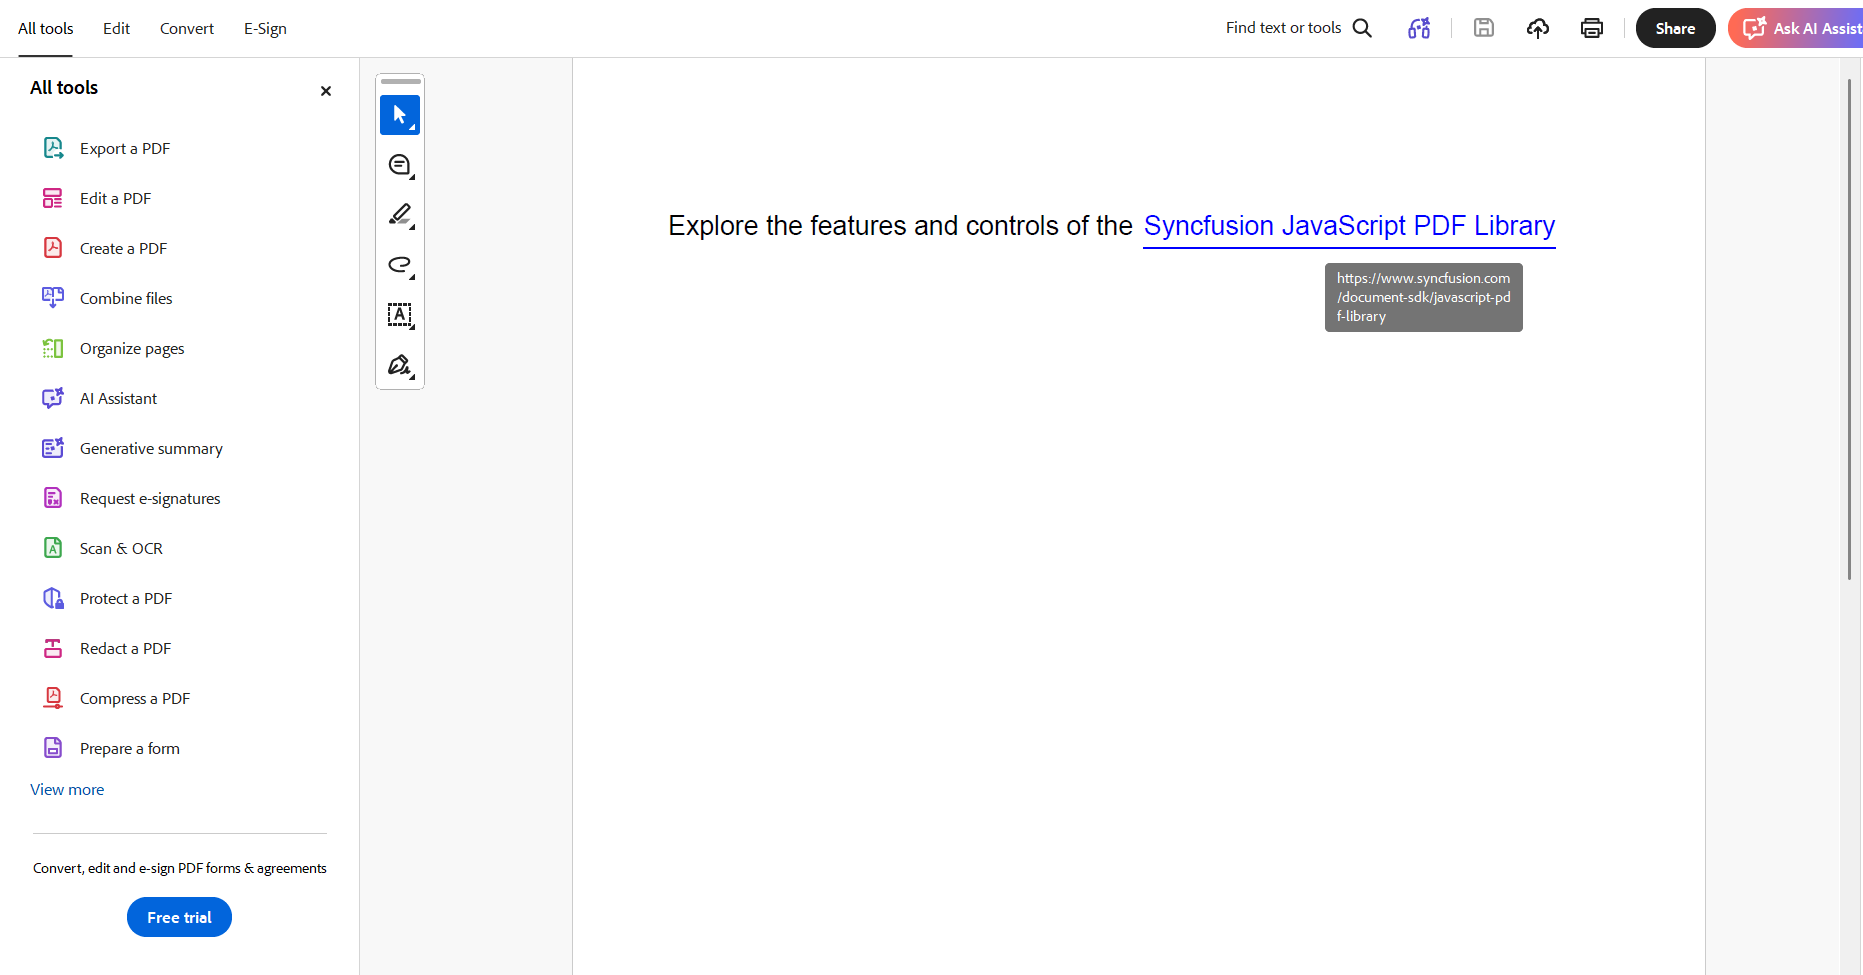Click the vertical document scrollbar
This screenshot has width=1863, height=975.
1849,328
